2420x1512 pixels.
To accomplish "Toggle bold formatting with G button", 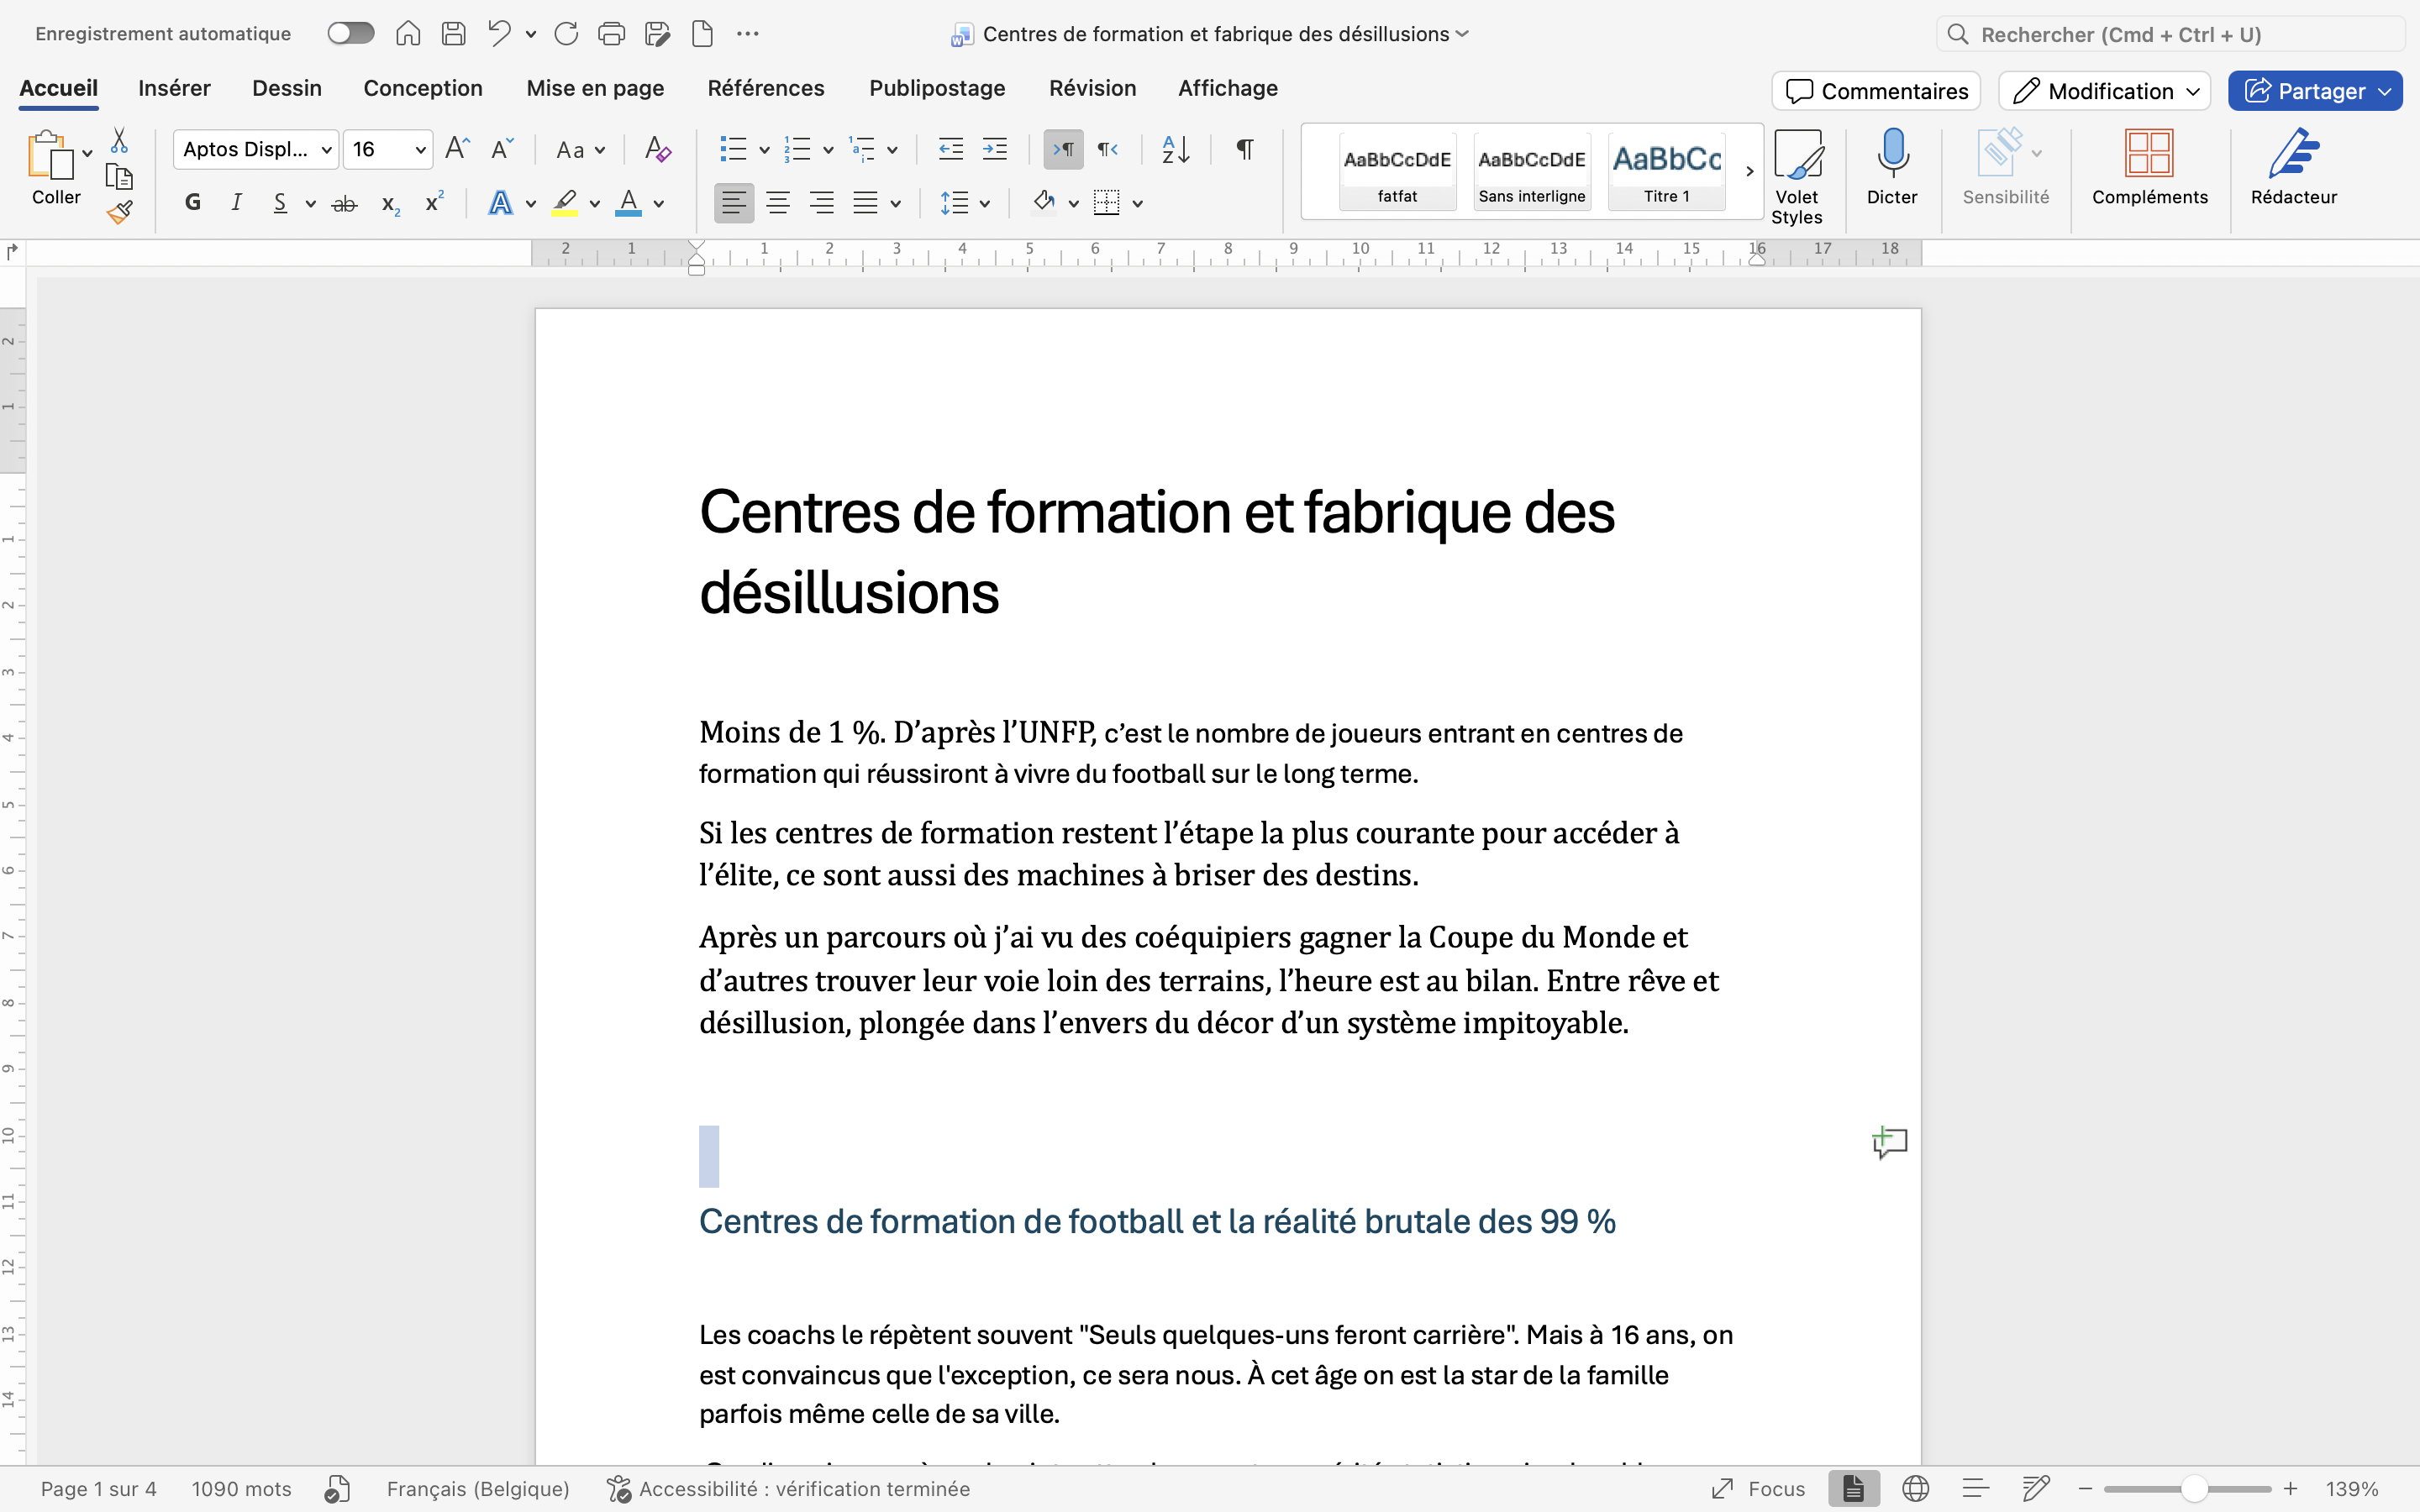I will (193, 203).
